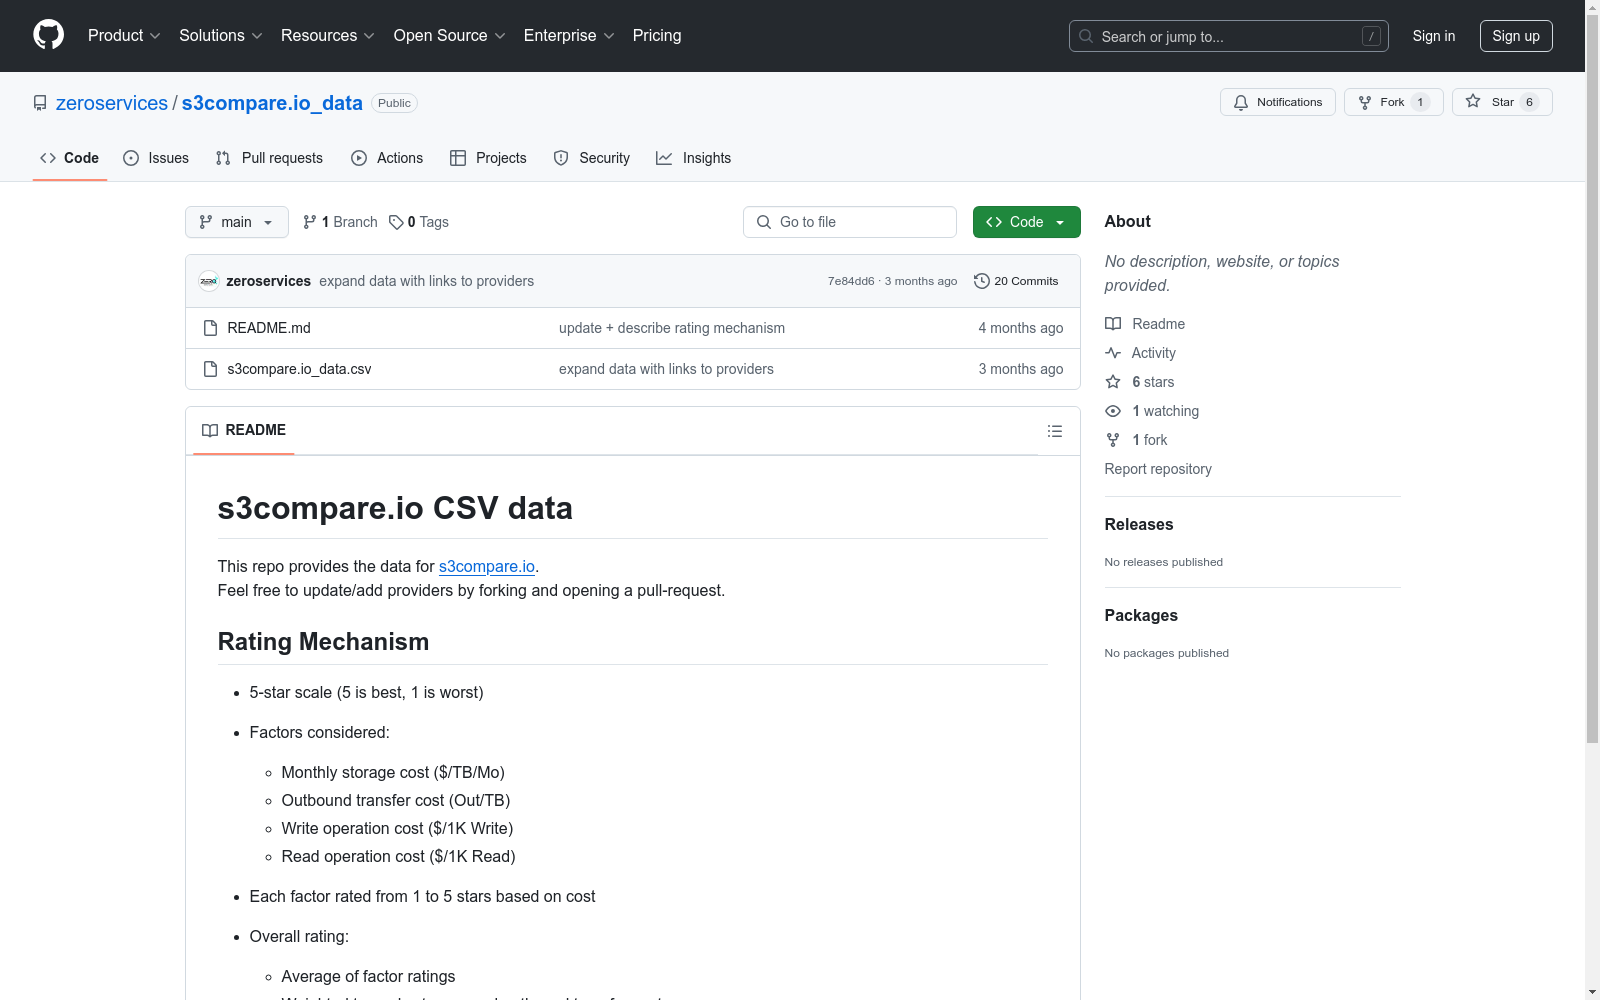Go to the Security tab
Screen dimensions: 1600x1000
click(592, 158)
